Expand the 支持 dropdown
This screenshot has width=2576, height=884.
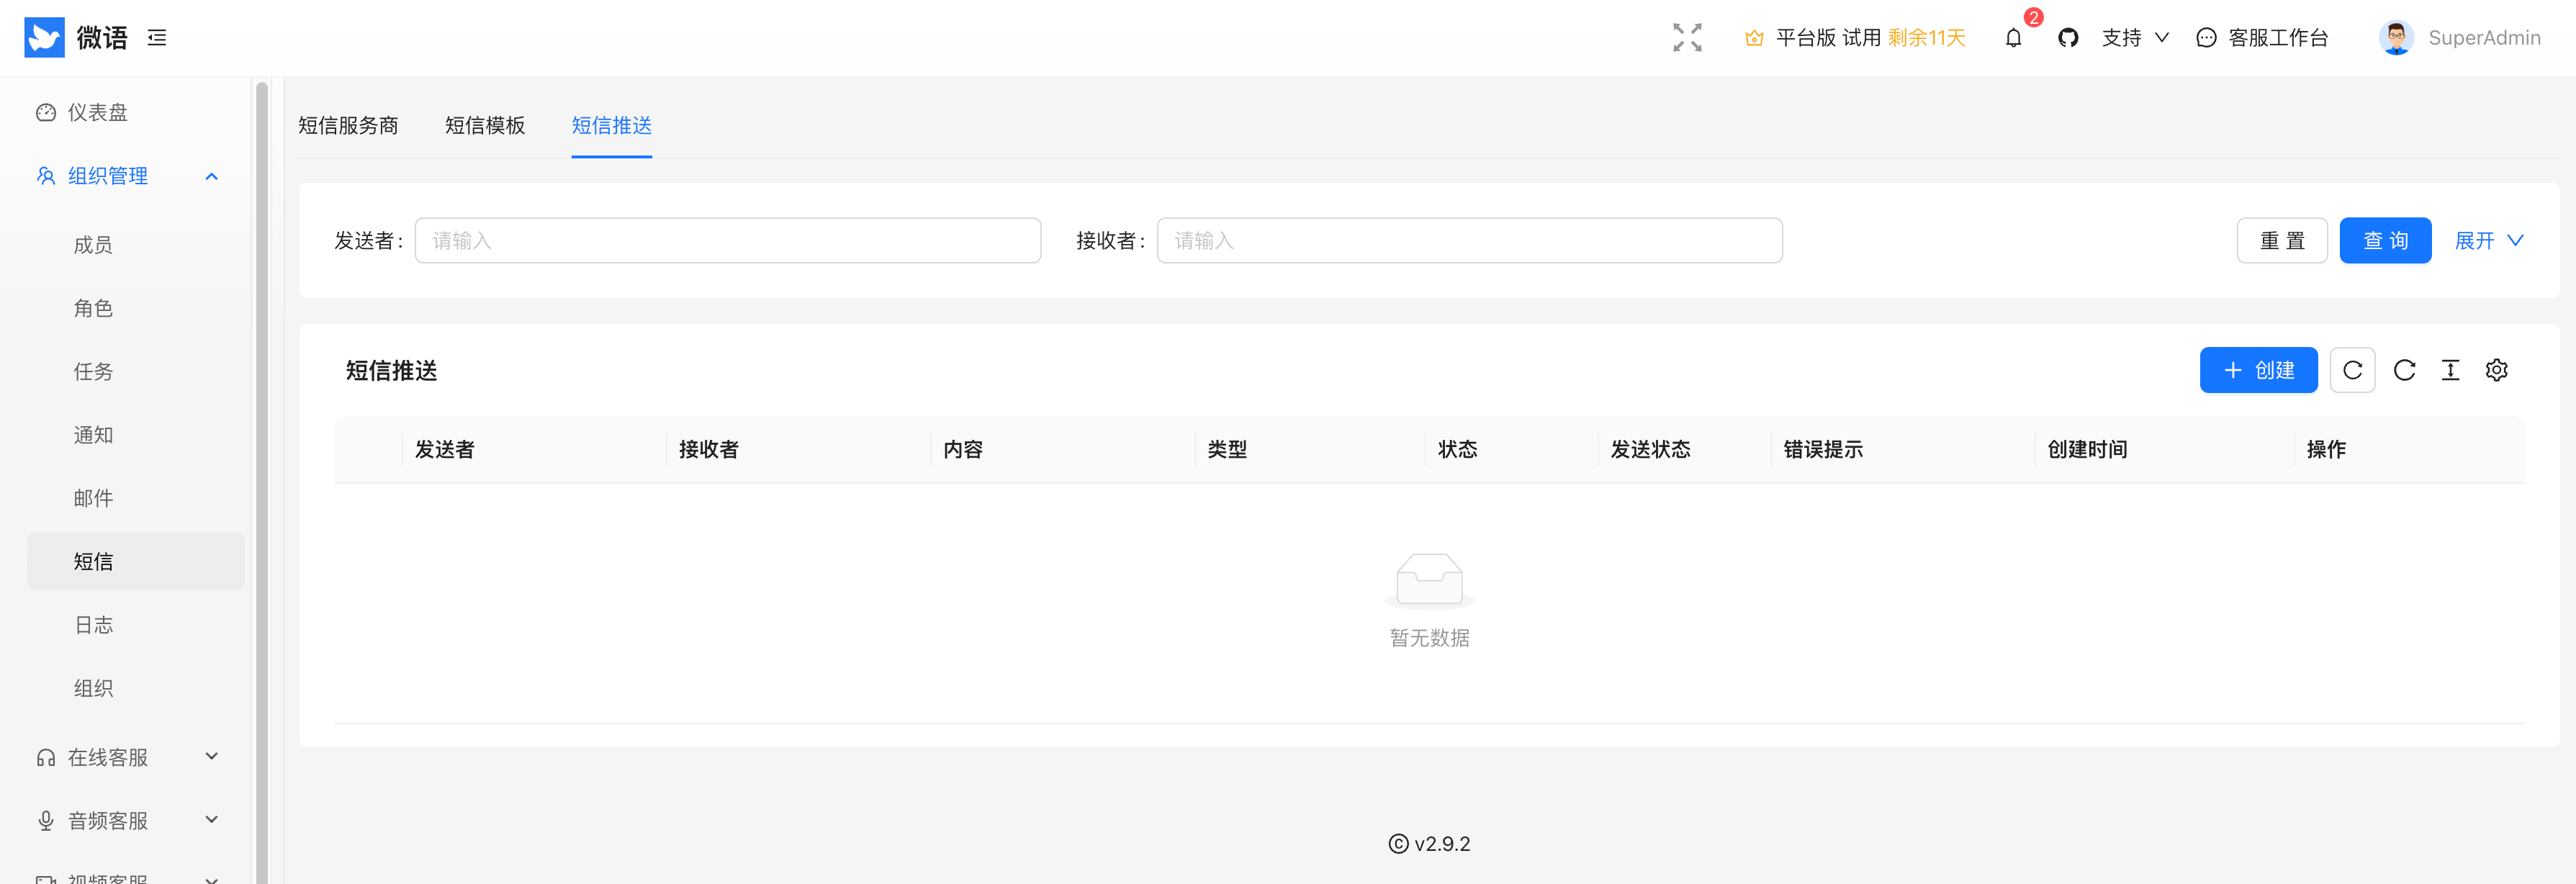click(2135, 38)
